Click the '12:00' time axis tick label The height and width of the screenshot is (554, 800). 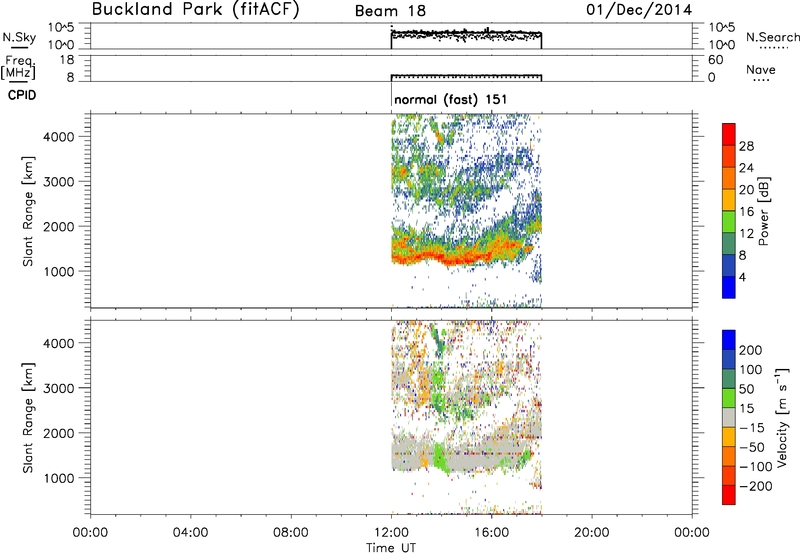pos(391,533)
